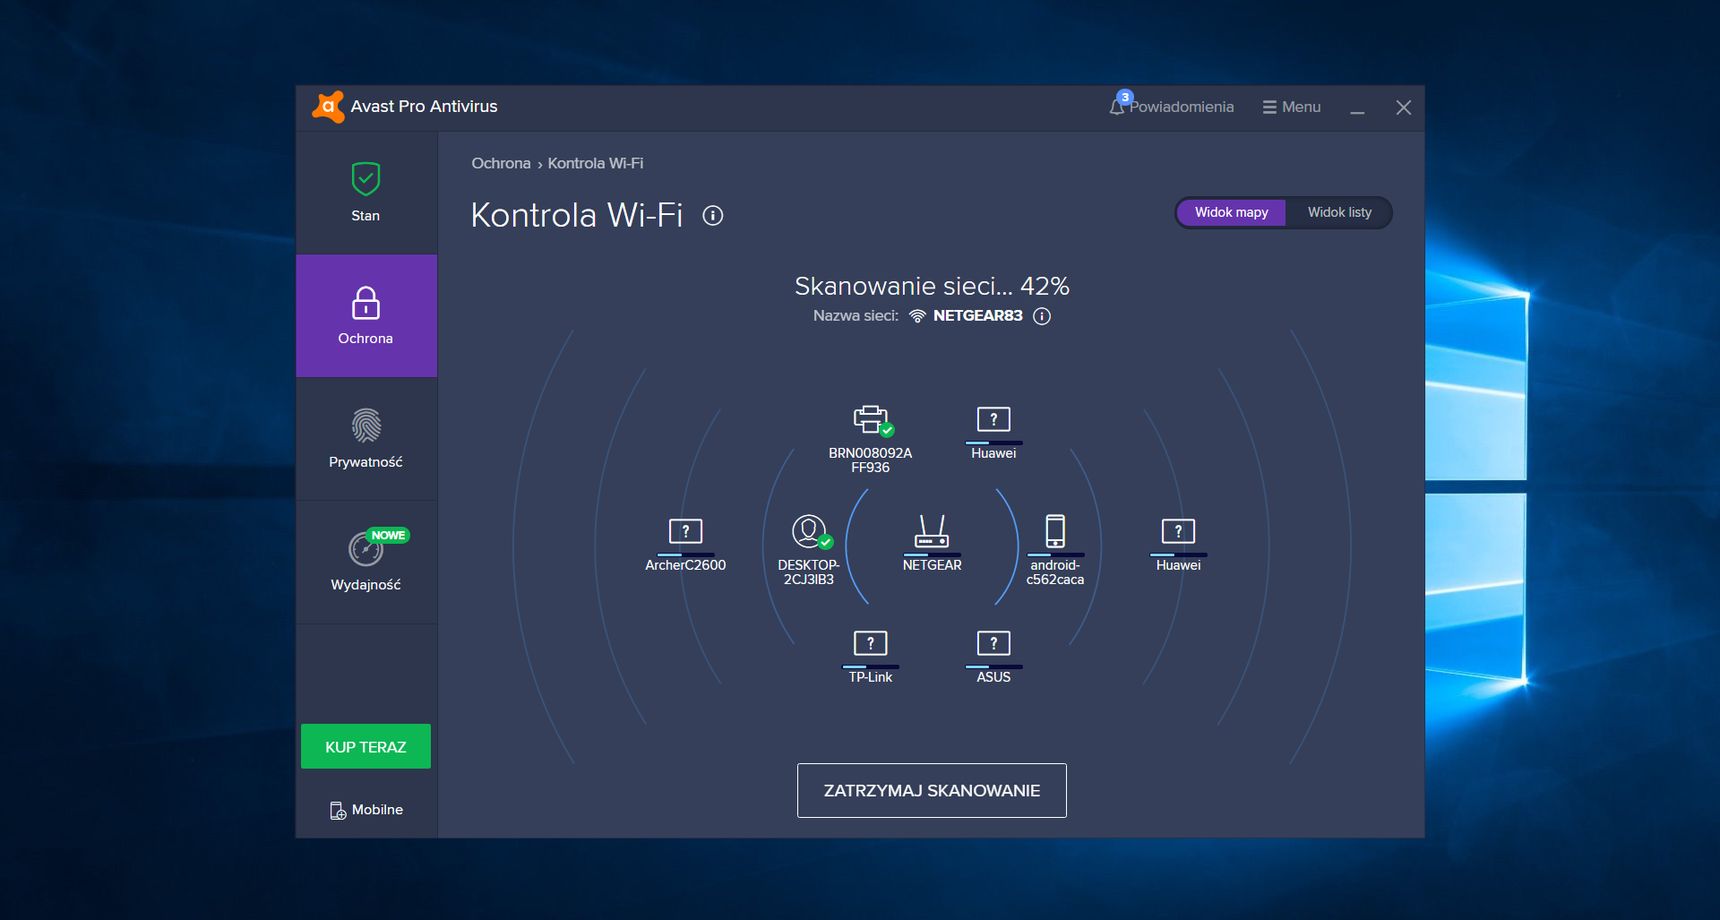
Task: Click the Kontrola Wi-Fi breadcrumb
Action: (595, 163)
